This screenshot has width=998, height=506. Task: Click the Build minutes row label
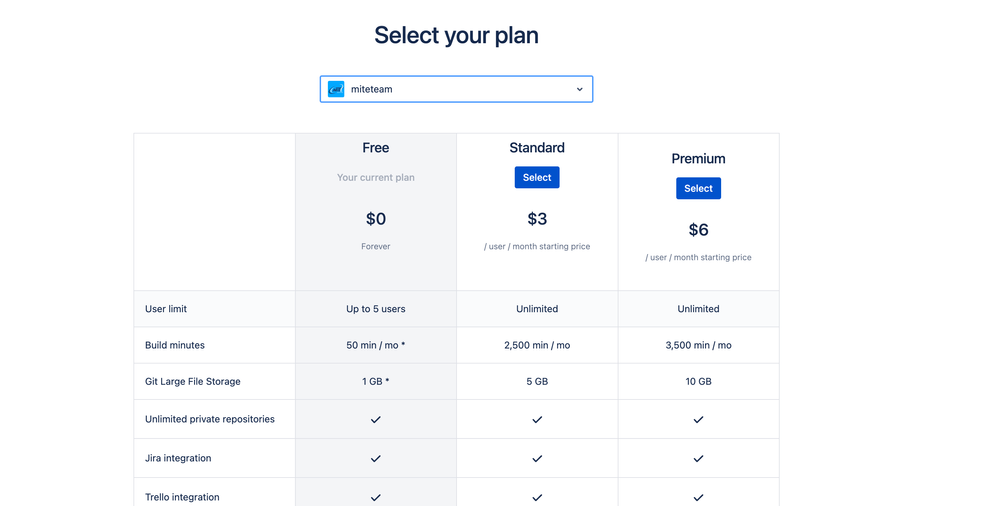(x=175, y=345)
